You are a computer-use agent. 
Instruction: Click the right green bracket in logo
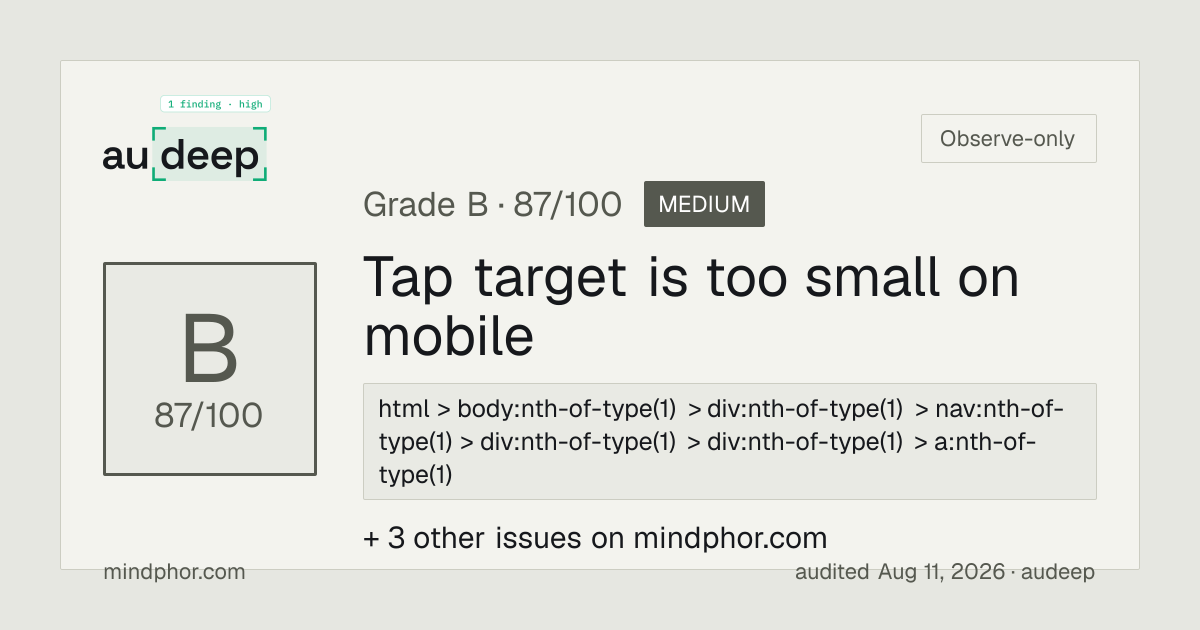262,154
